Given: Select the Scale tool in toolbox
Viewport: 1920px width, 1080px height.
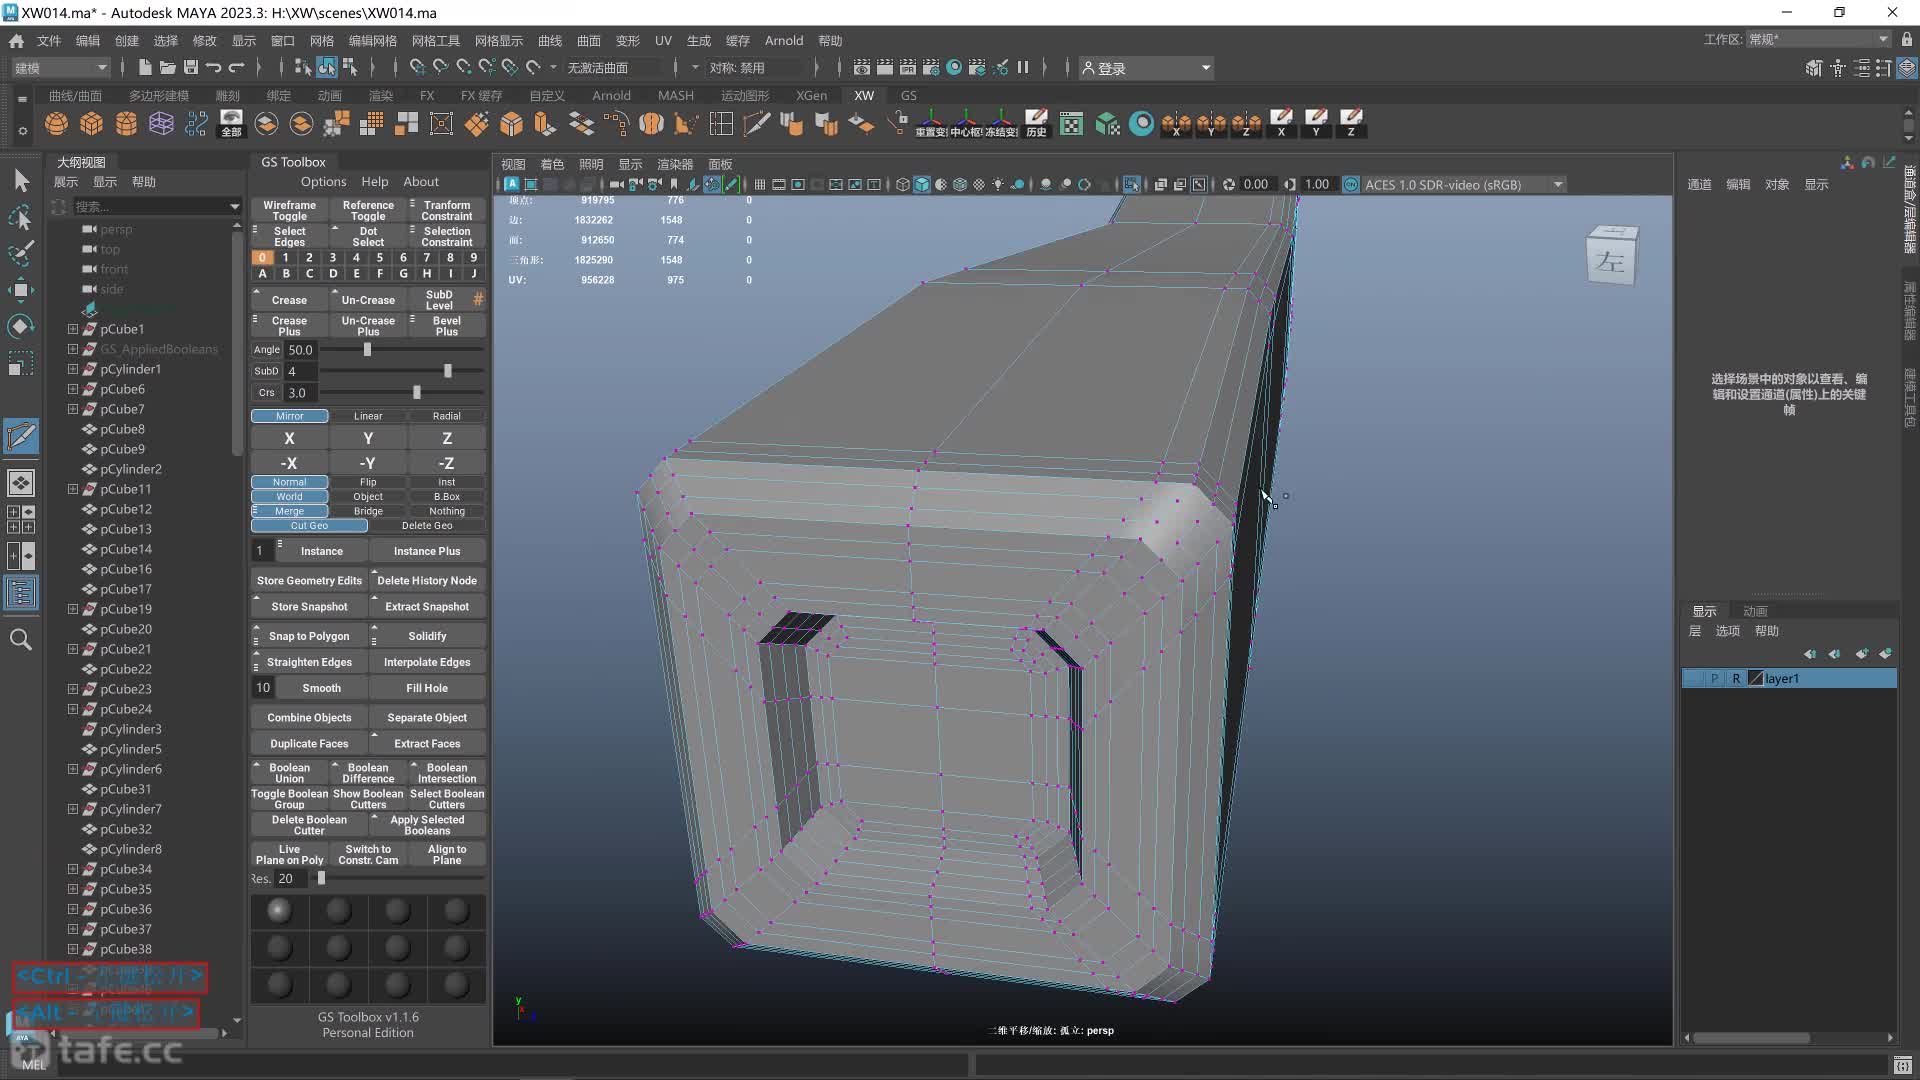Looking at the screenshot, I should click(x=21, y=362).
